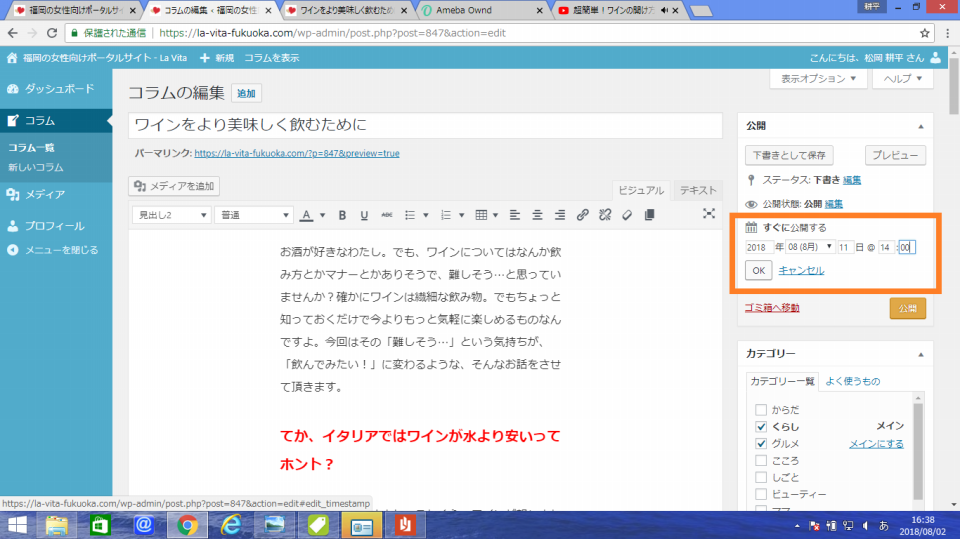960x539 pixels.
Task: Collapse the カテゴリー meta box
Action: (x=921, y=354)
